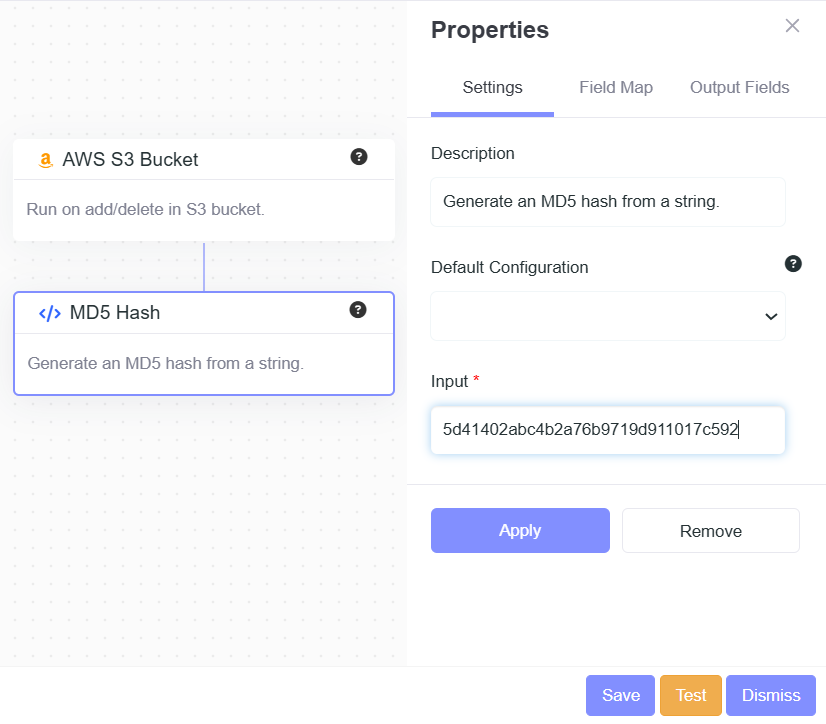
Task: Open the Field Map tab
Action: 616,88
